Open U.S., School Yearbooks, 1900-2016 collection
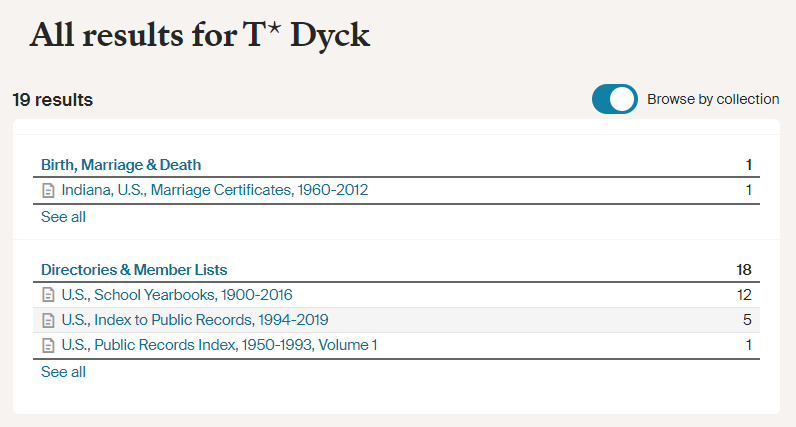796x427 pixels. (177, 295)
